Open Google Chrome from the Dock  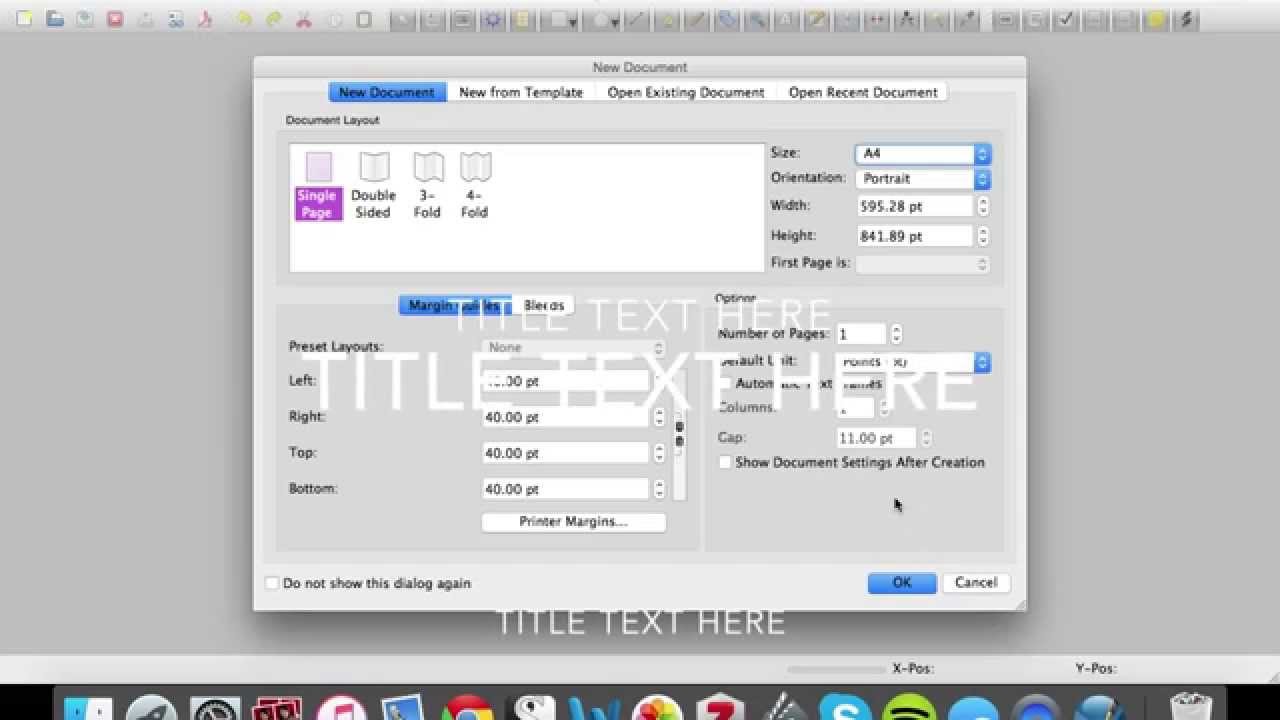point(466,708)
